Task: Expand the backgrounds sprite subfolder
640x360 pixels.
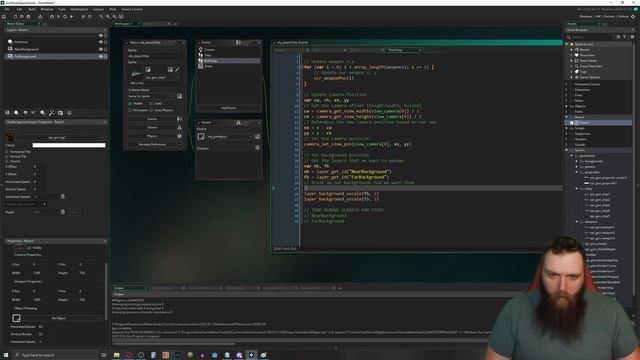Action: [577, 161]
